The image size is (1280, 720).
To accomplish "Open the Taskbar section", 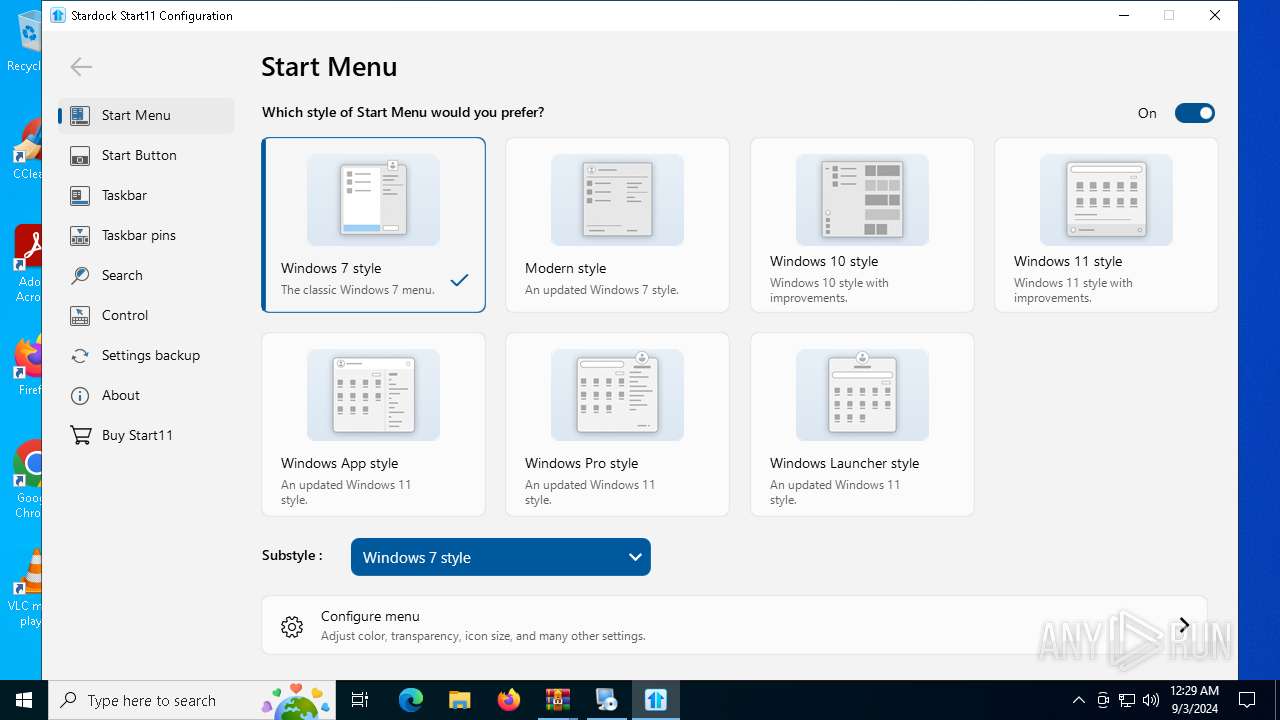I will [x=146, y=195].
